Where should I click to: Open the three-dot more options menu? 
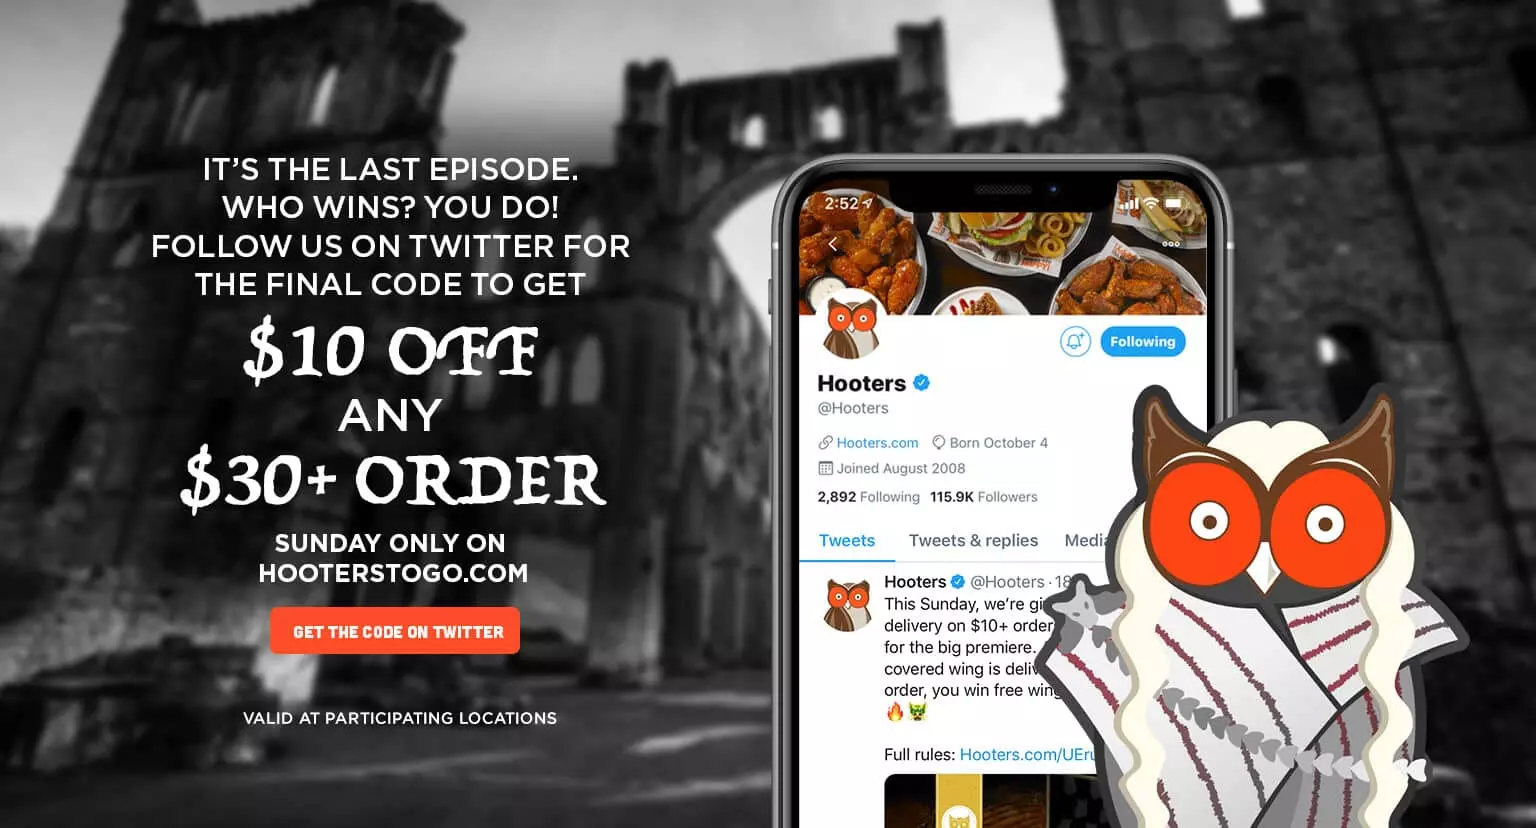coord(1171,244)
